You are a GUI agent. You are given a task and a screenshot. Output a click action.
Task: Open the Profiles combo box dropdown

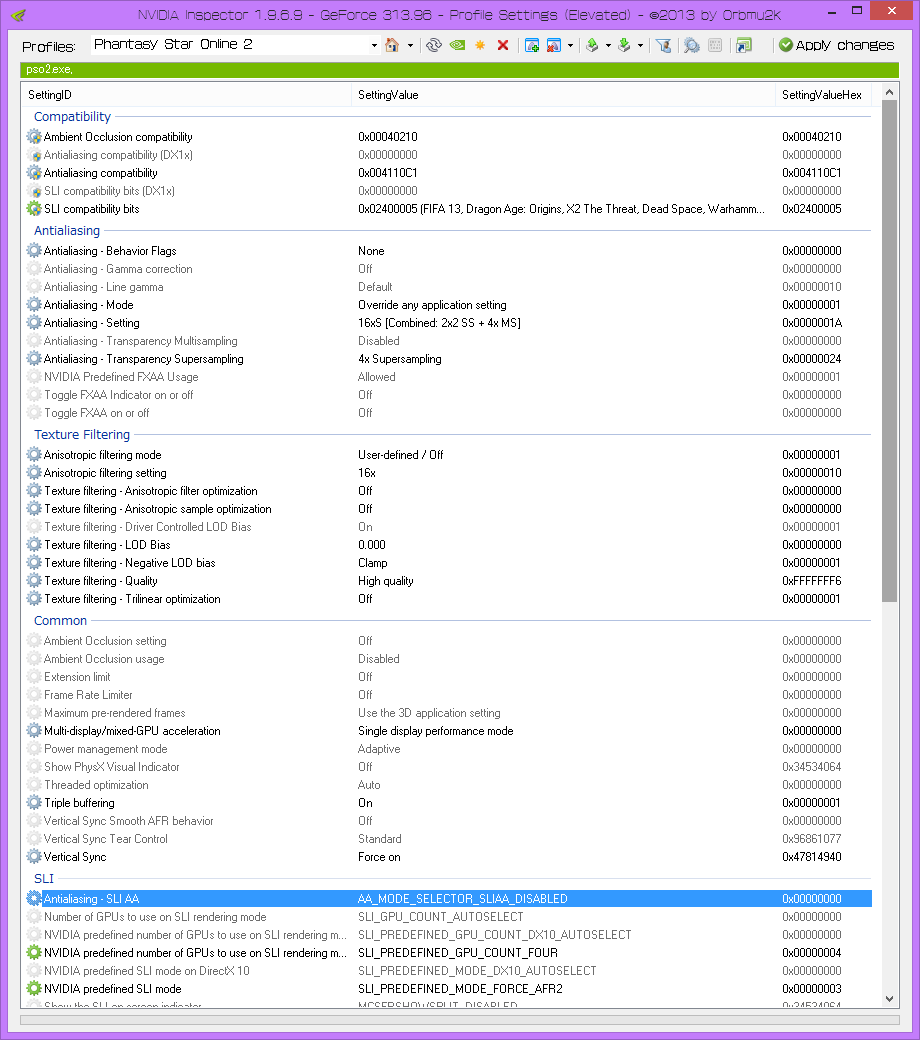tap(374, 46)
